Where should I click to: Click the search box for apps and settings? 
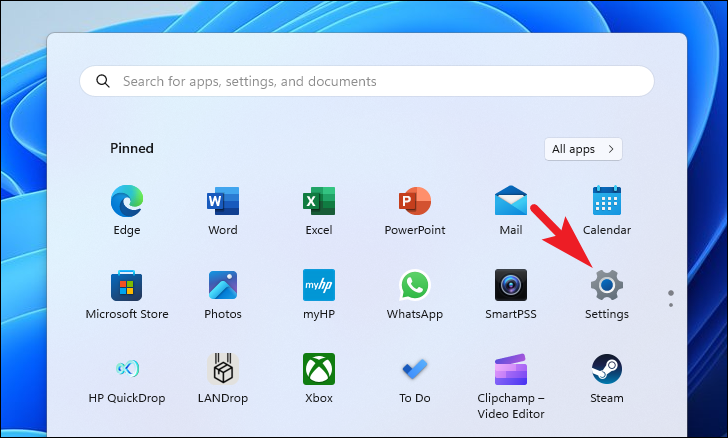coord(367,81)
